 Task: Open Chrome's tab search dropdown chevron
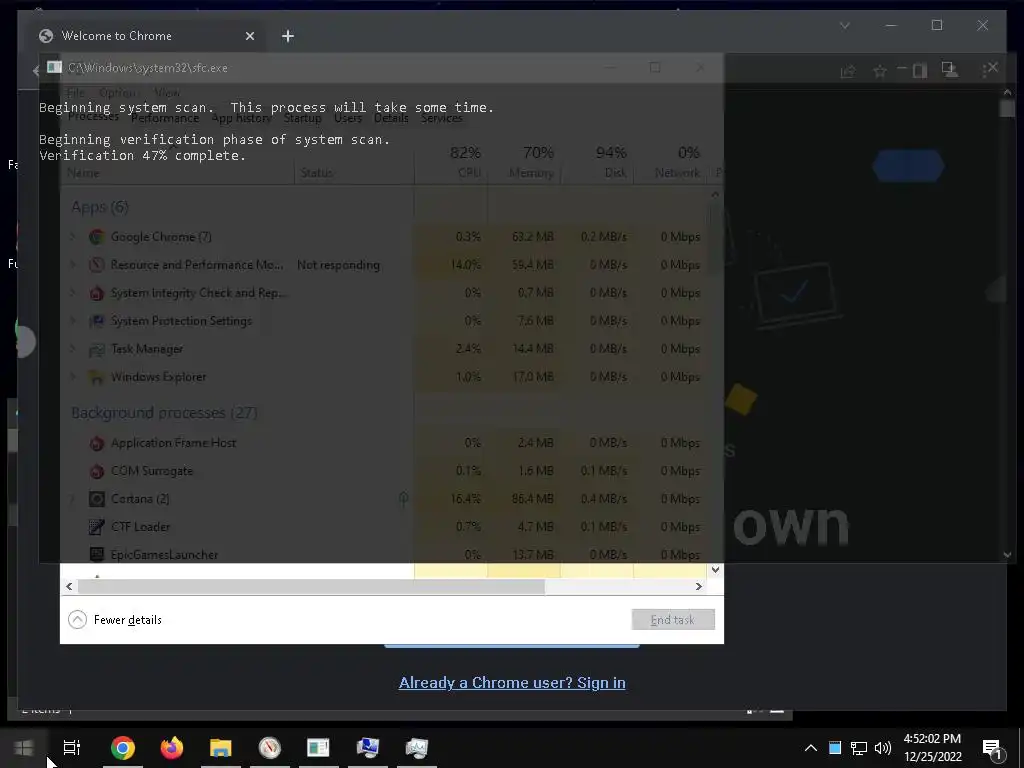(844, 26)
